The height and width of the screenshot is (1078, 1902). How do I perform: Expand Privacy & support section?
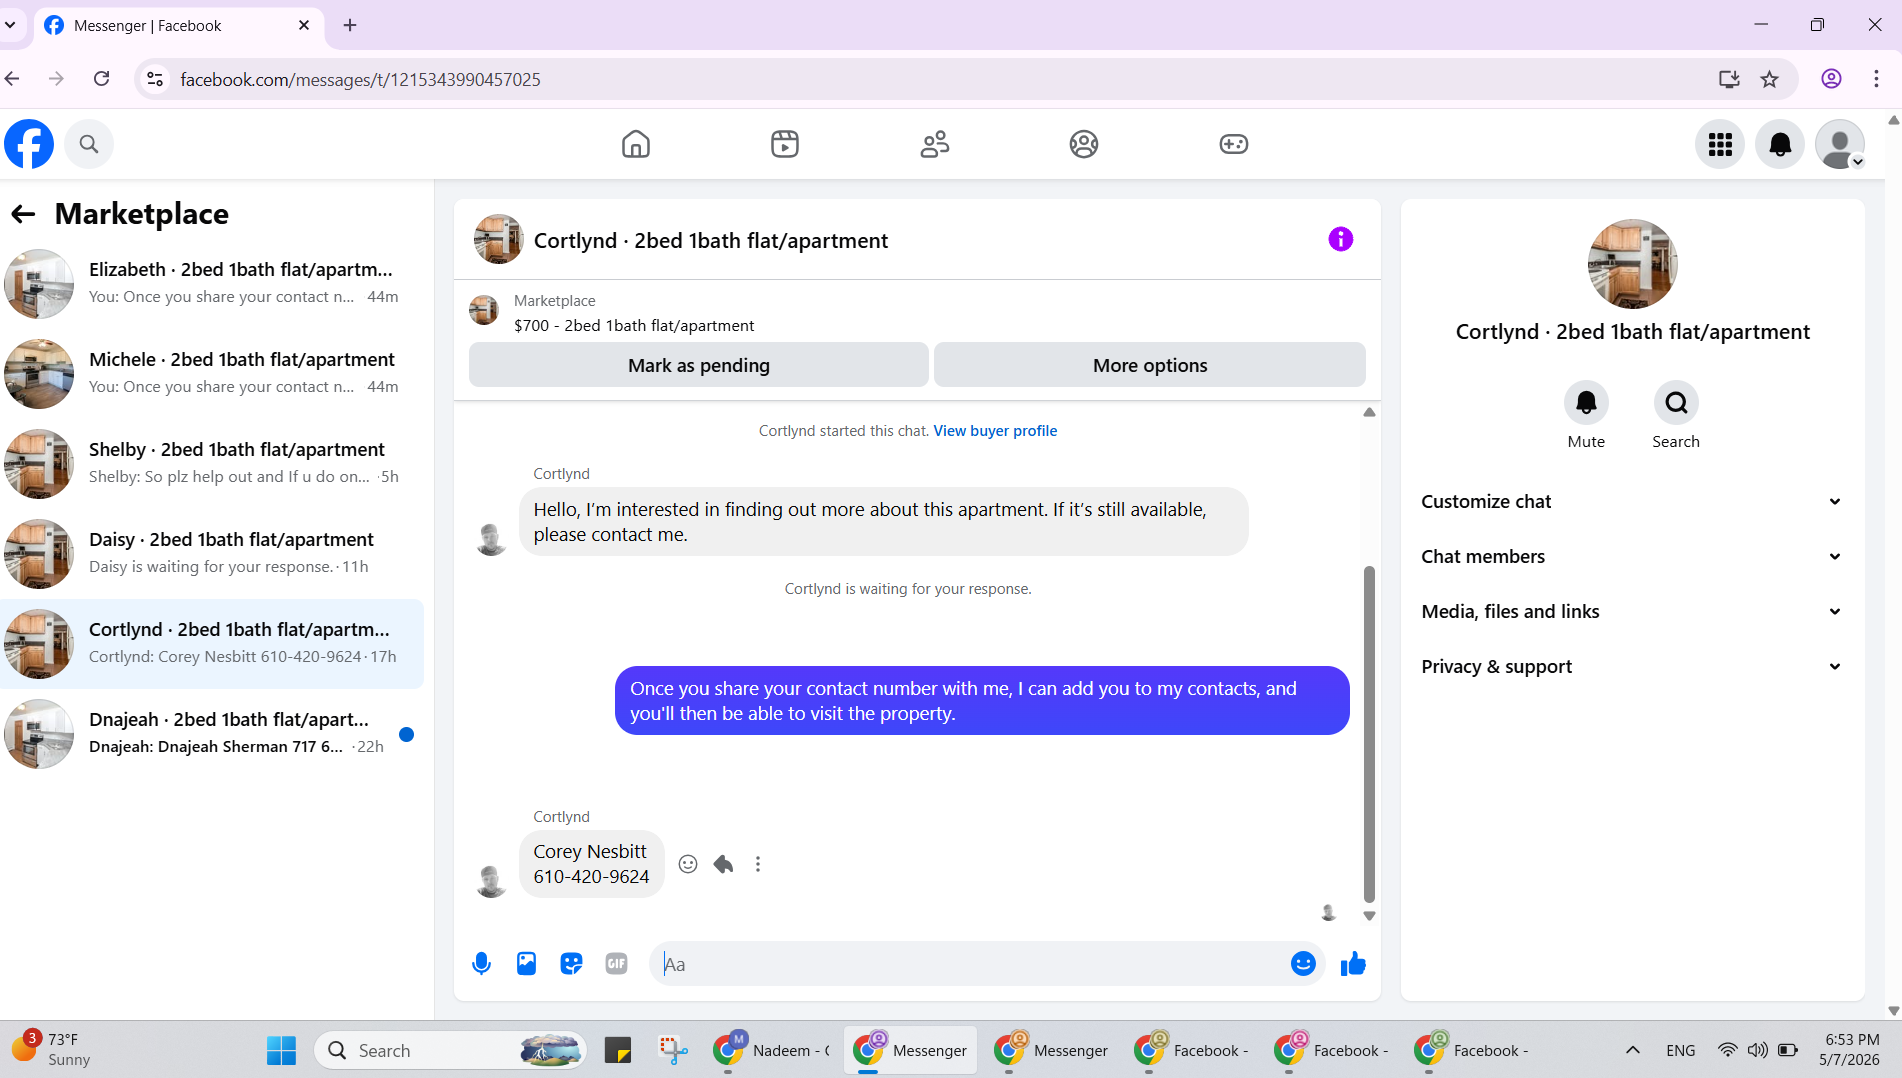1632,667
